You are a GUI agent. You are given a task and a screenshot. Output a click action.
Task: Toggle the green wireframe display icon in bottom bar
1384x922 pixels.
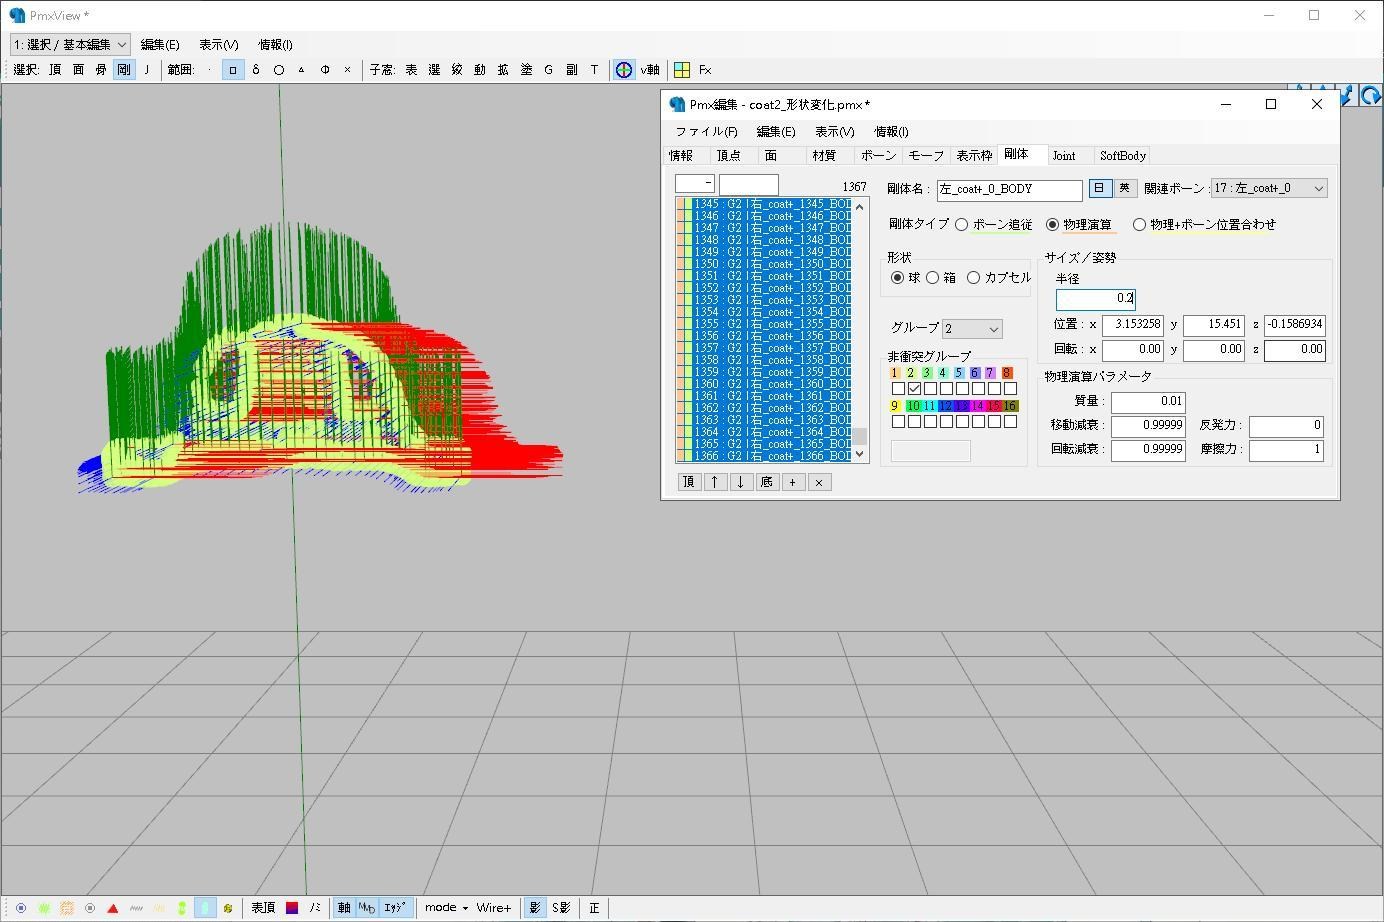(x=44, y=908)
